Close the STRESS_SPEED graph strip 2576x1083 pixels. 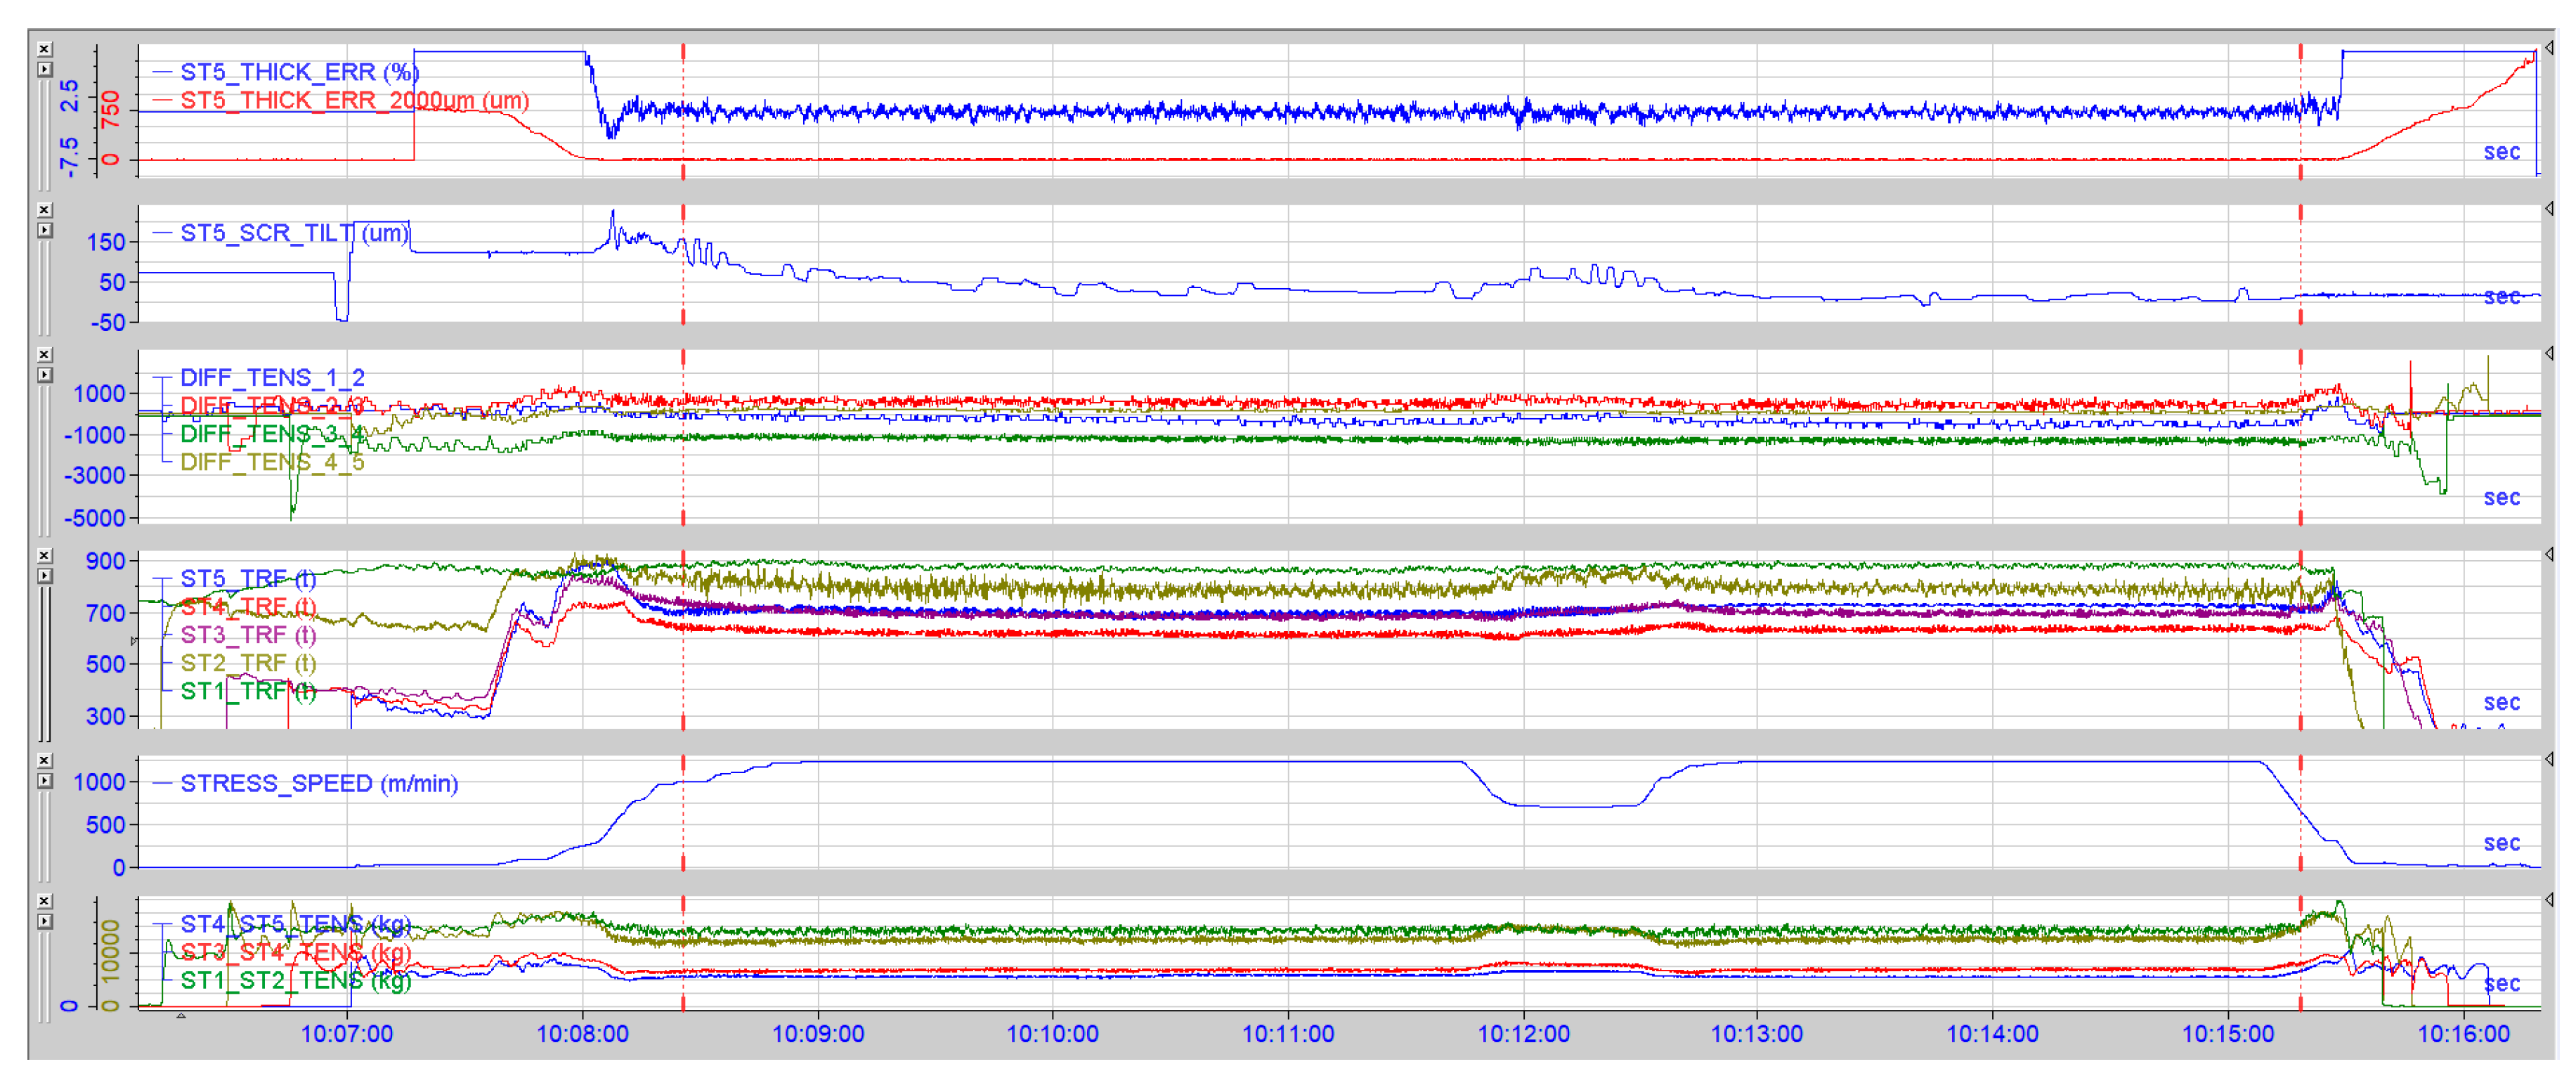(x=44, y=760)
